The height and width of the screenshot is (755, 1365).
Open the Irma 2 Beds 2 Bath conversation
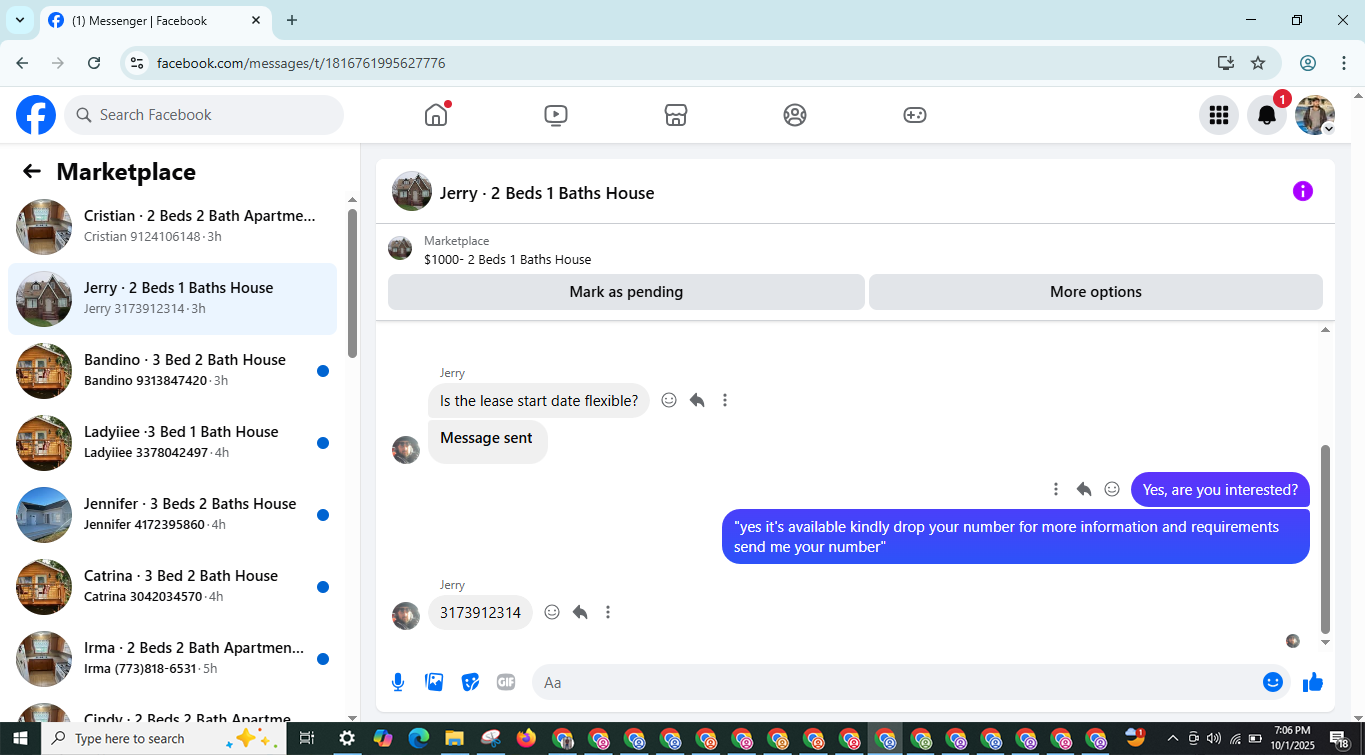pos(172,659)
